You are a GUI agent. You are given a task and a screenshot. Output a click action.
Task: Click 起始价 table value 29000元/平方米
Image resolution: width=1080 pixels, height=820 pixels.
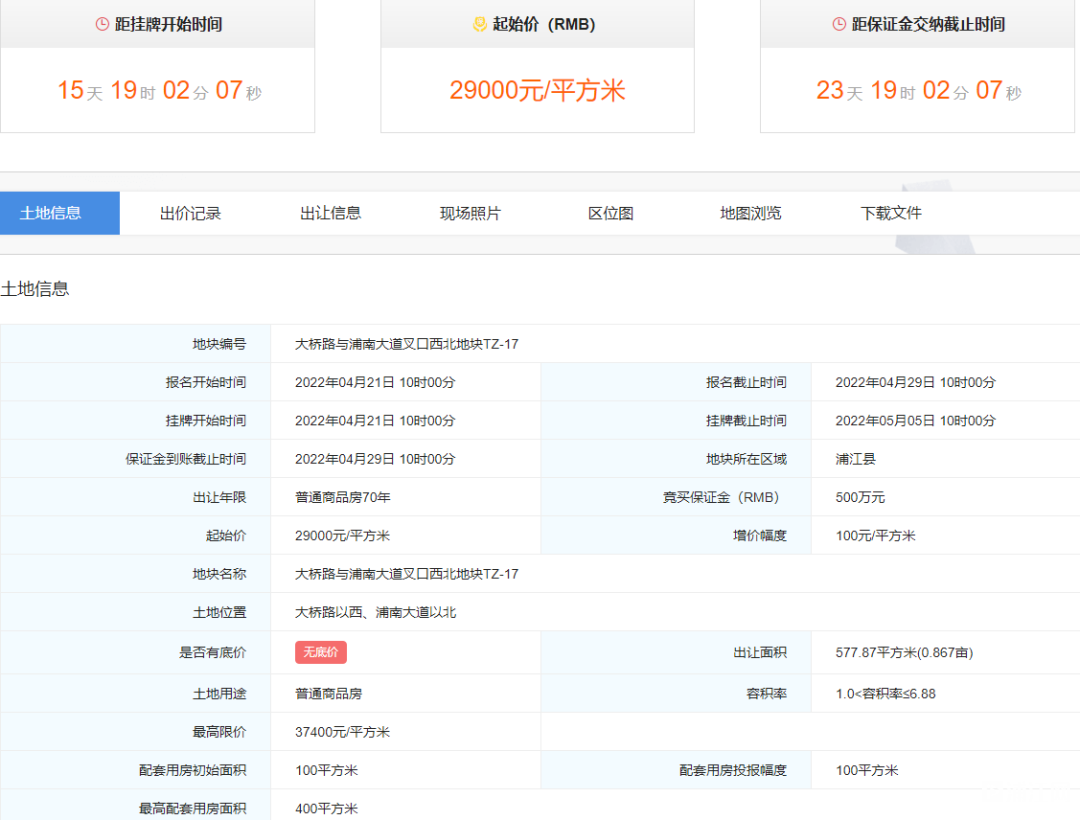(x=342, y=536)
